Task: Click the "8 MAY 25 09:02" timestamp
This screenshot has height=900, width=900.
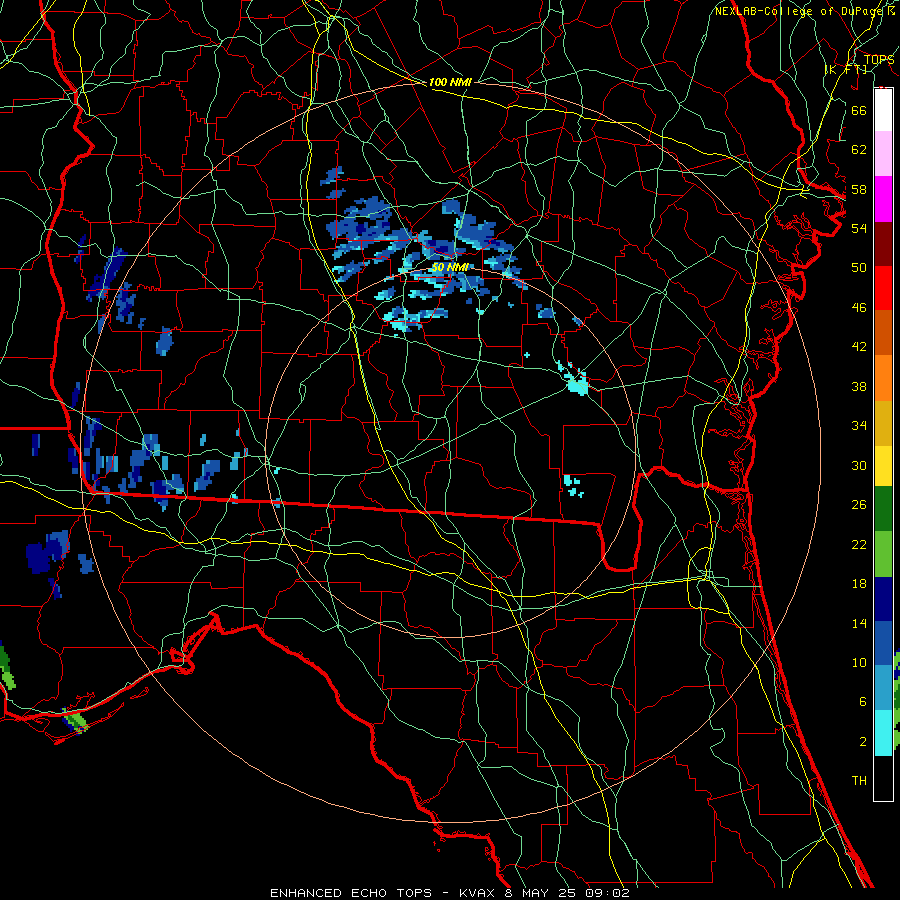Action: pyautogui.click(x=567, y=893)
